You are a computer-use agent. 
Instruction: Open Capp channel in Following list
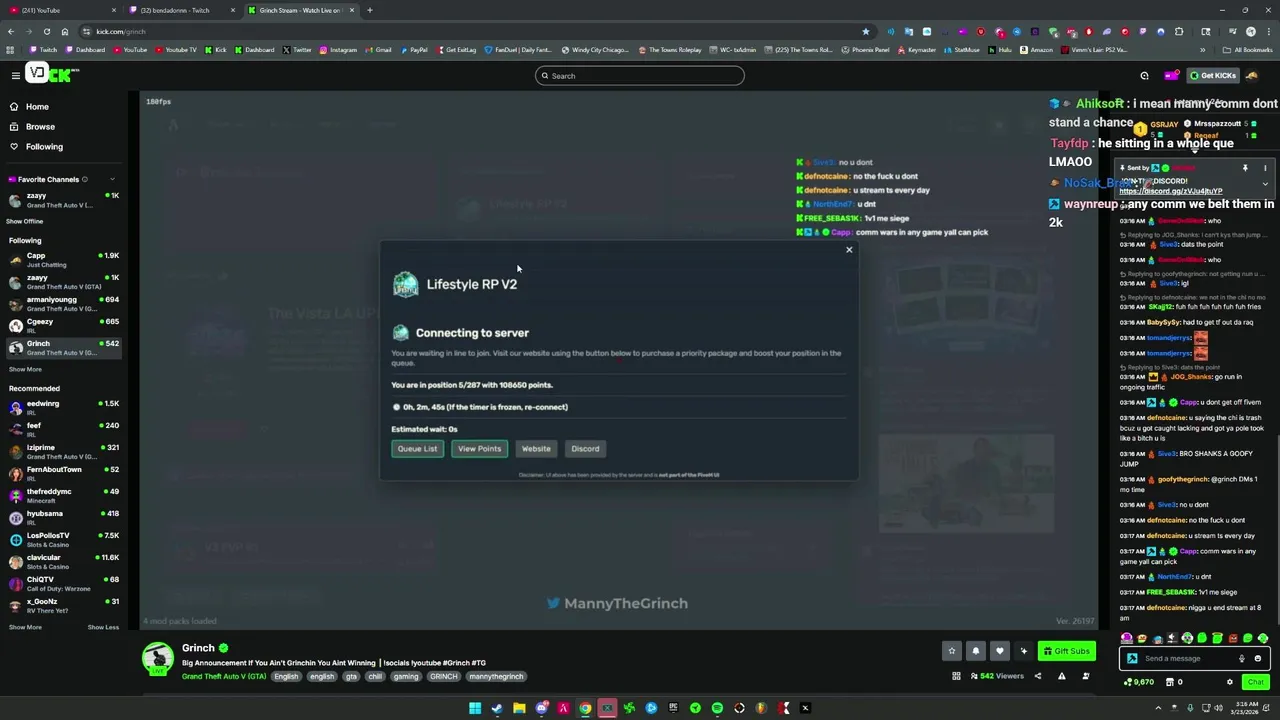(x=64, y=260)
